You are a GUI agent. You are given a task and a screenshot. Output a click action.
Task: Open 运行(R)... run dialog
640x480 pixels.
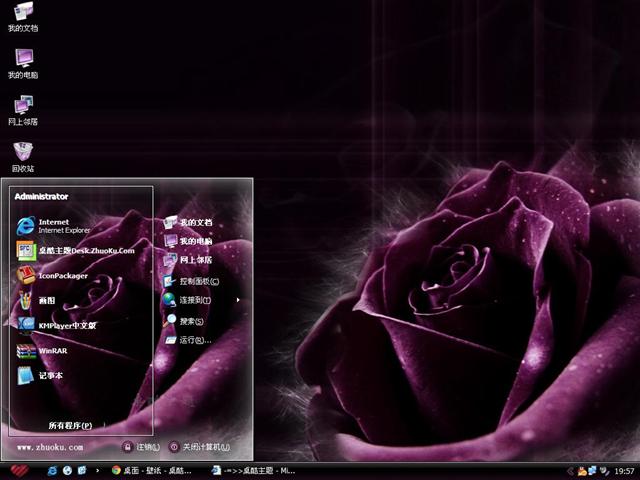[187, 340]
